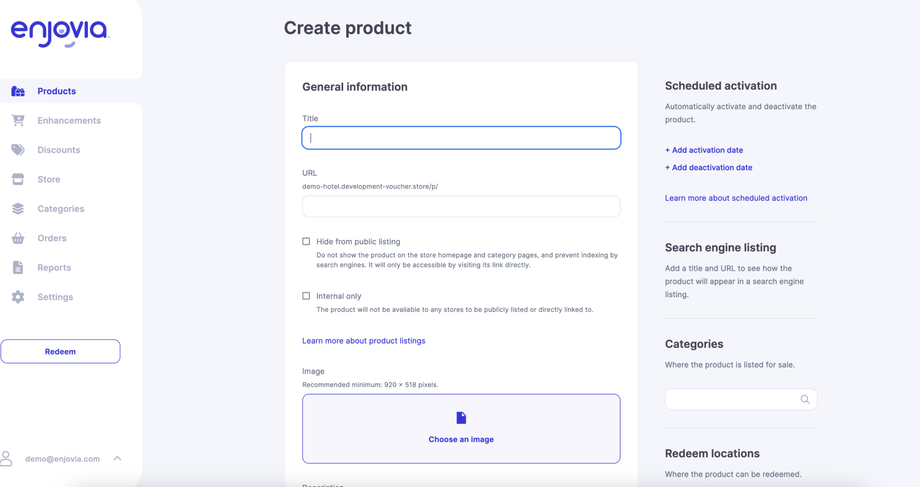Click the Categories layers icon
The height and width of the screenshot is (487, 920).
tap(18, 209)
